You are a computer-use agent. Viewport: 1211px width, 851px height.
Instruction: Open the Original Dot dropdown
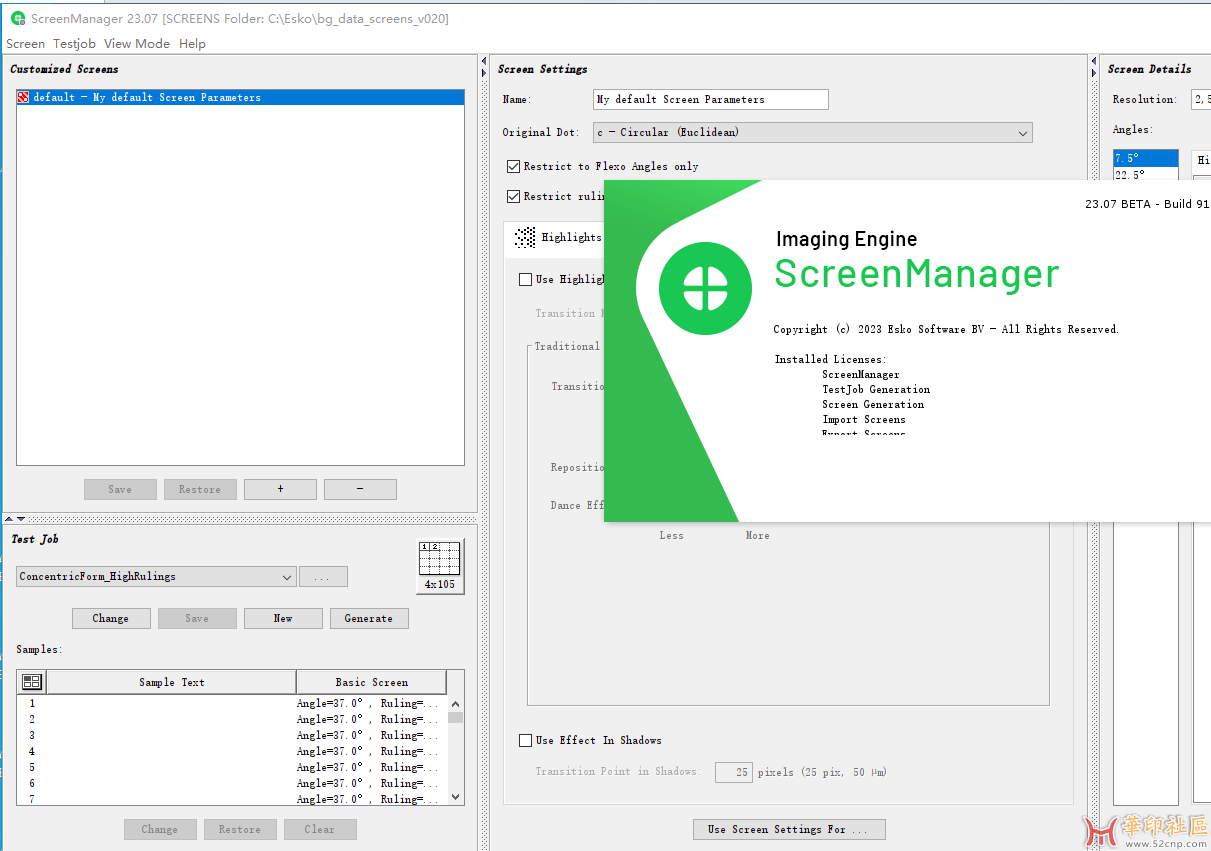pyautogui.click(x=813, y=132)
